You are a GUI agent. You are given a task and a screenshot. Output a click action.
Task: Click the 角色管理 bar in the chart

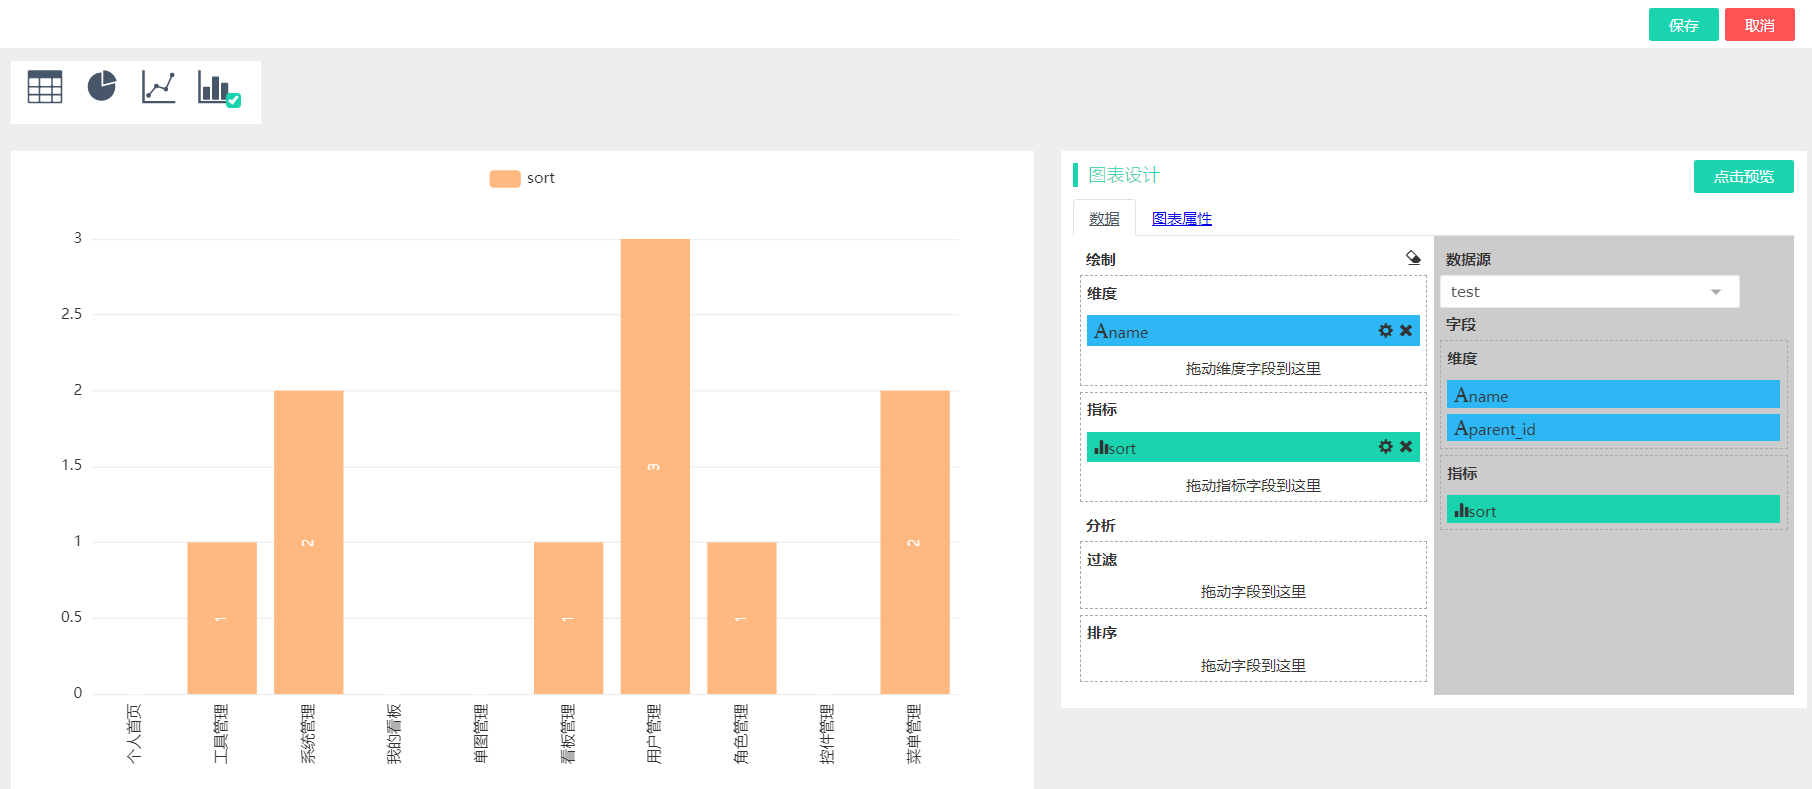742,618
